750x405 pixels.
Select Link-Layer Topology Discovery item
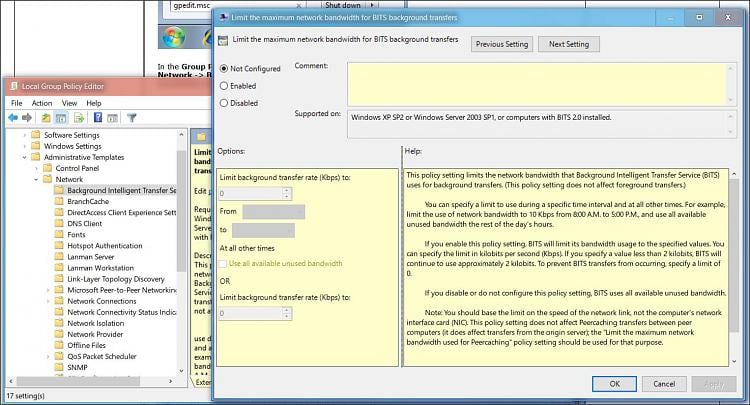point(116,279)
